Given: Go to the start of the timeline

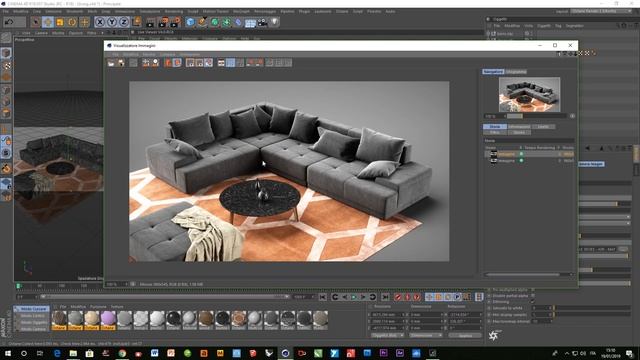Looking at the screenshot, I should pyautogui.click(x=322, y=297).
